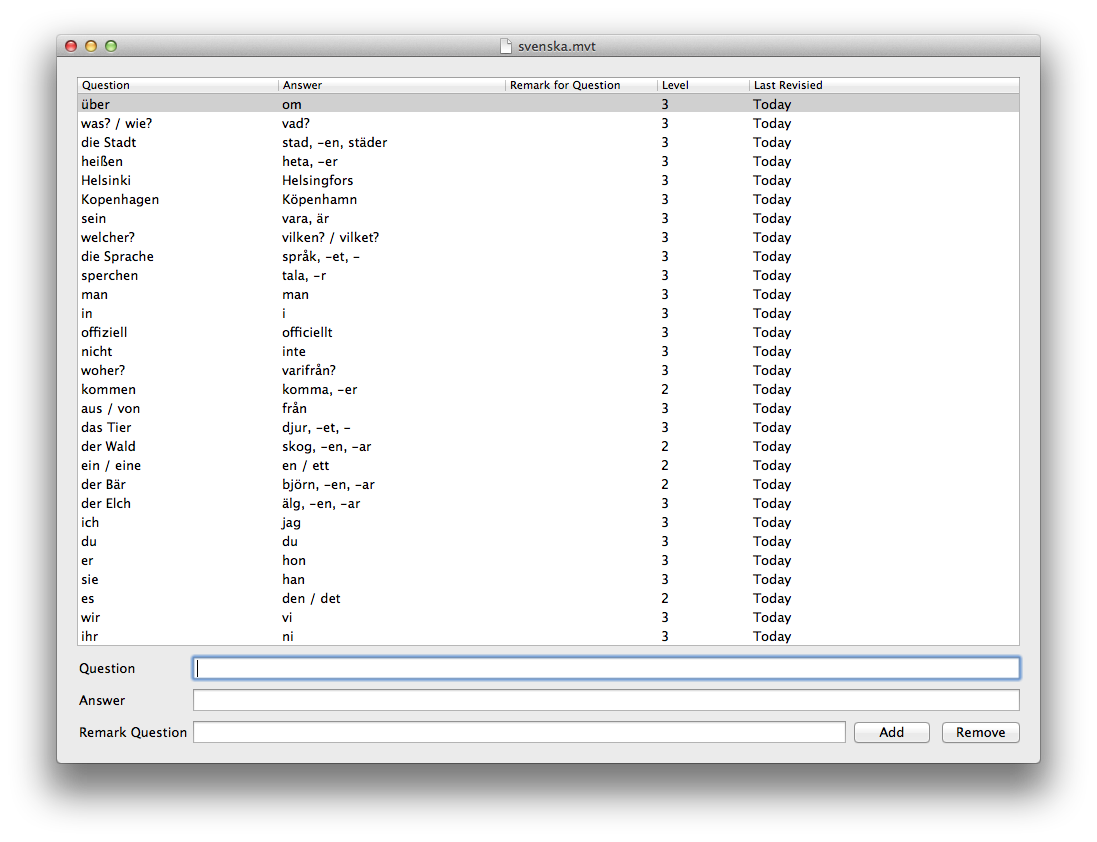Image resolution: width=1097 pixels, height=842 pixels.
Task: Select the row 'wir'
Action: (x=548, y=618)
